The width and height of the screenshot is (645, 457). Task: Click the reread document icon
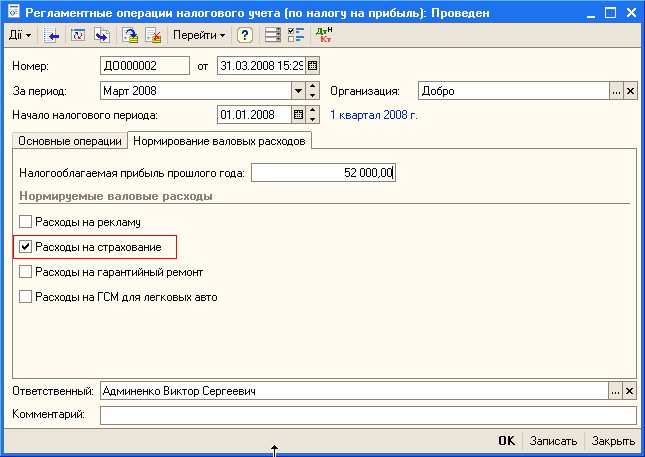point(78,35)
